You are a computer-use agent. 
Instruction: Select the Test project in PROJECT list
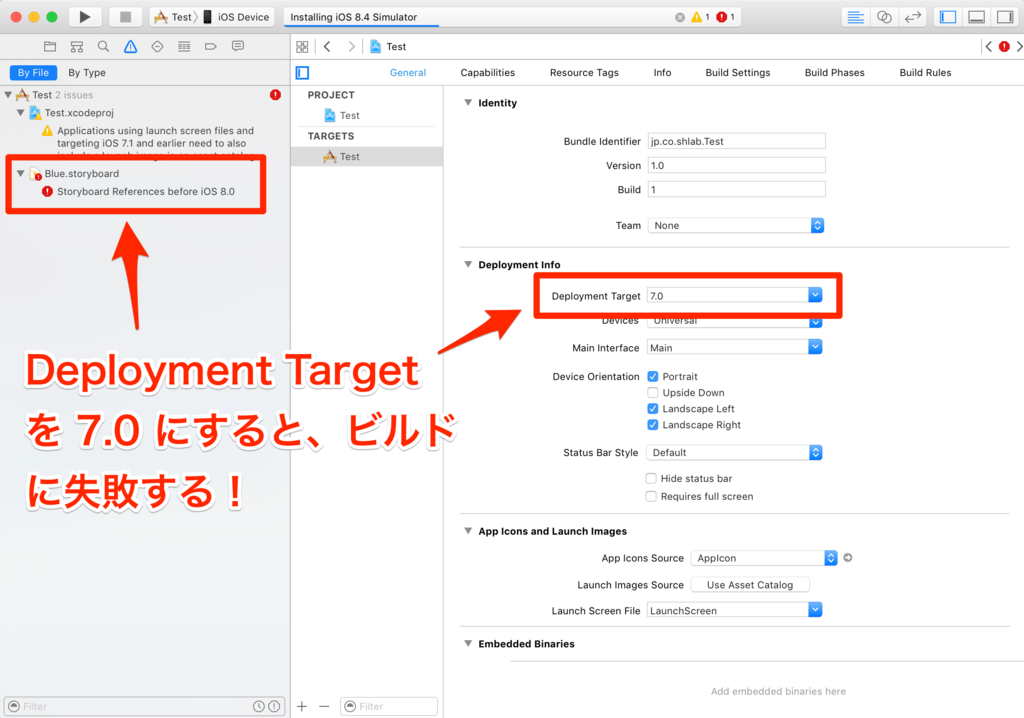(342, 115)
